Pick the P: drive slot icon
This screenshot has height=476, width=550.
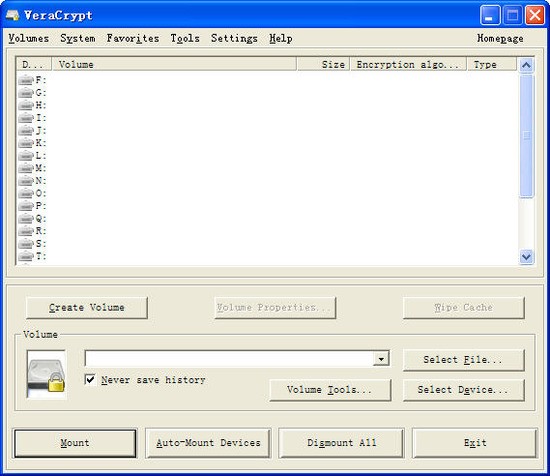(26, 206)
